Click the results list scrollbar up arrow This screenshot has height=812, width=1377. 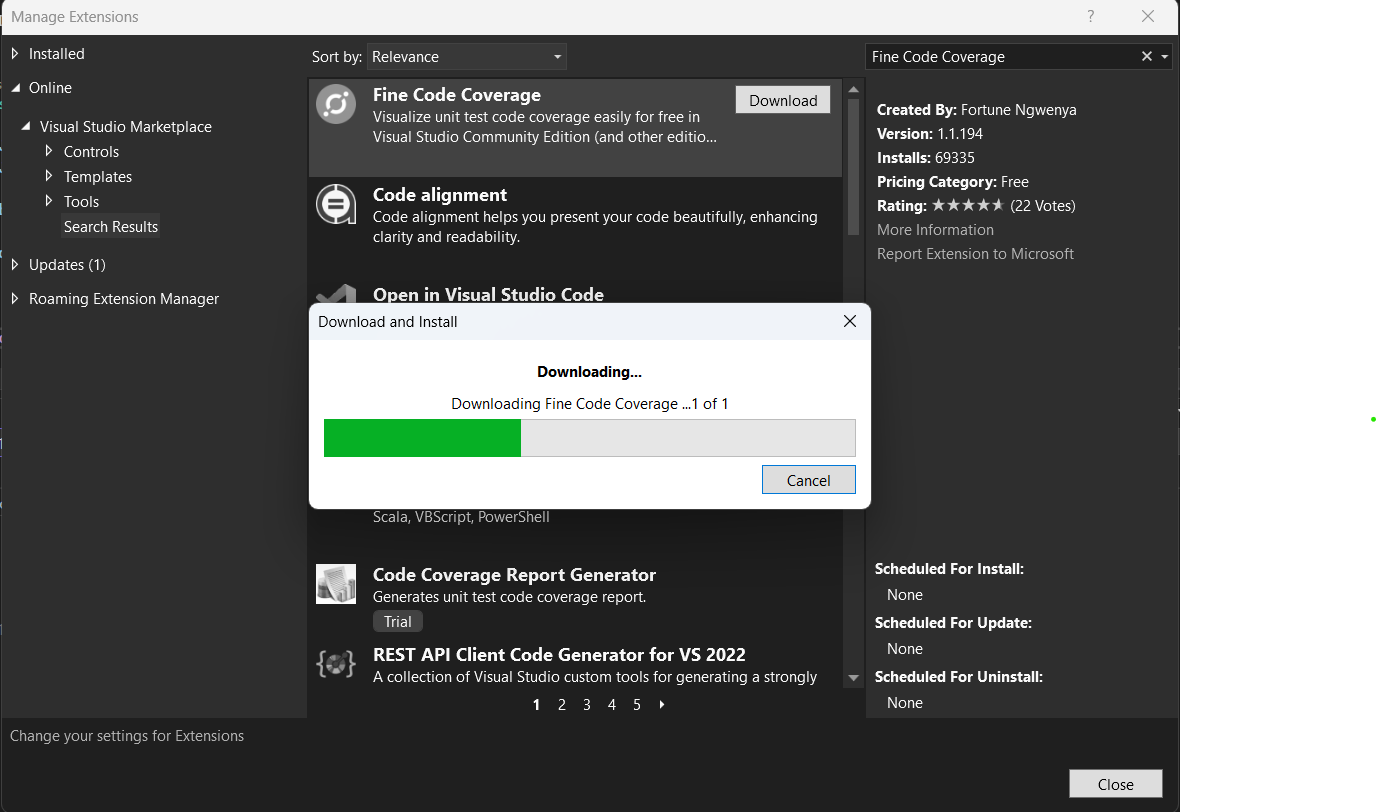pyautogui.click(x=853, y=89)
